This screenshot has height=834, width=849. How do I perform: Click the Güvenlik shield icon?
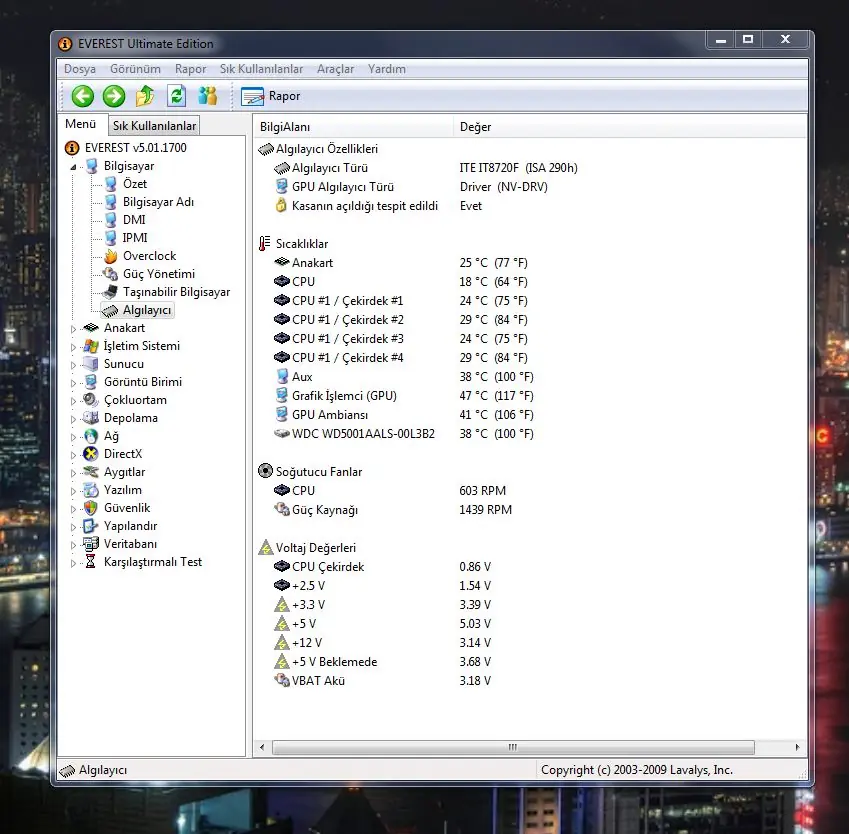coord(90,507)
